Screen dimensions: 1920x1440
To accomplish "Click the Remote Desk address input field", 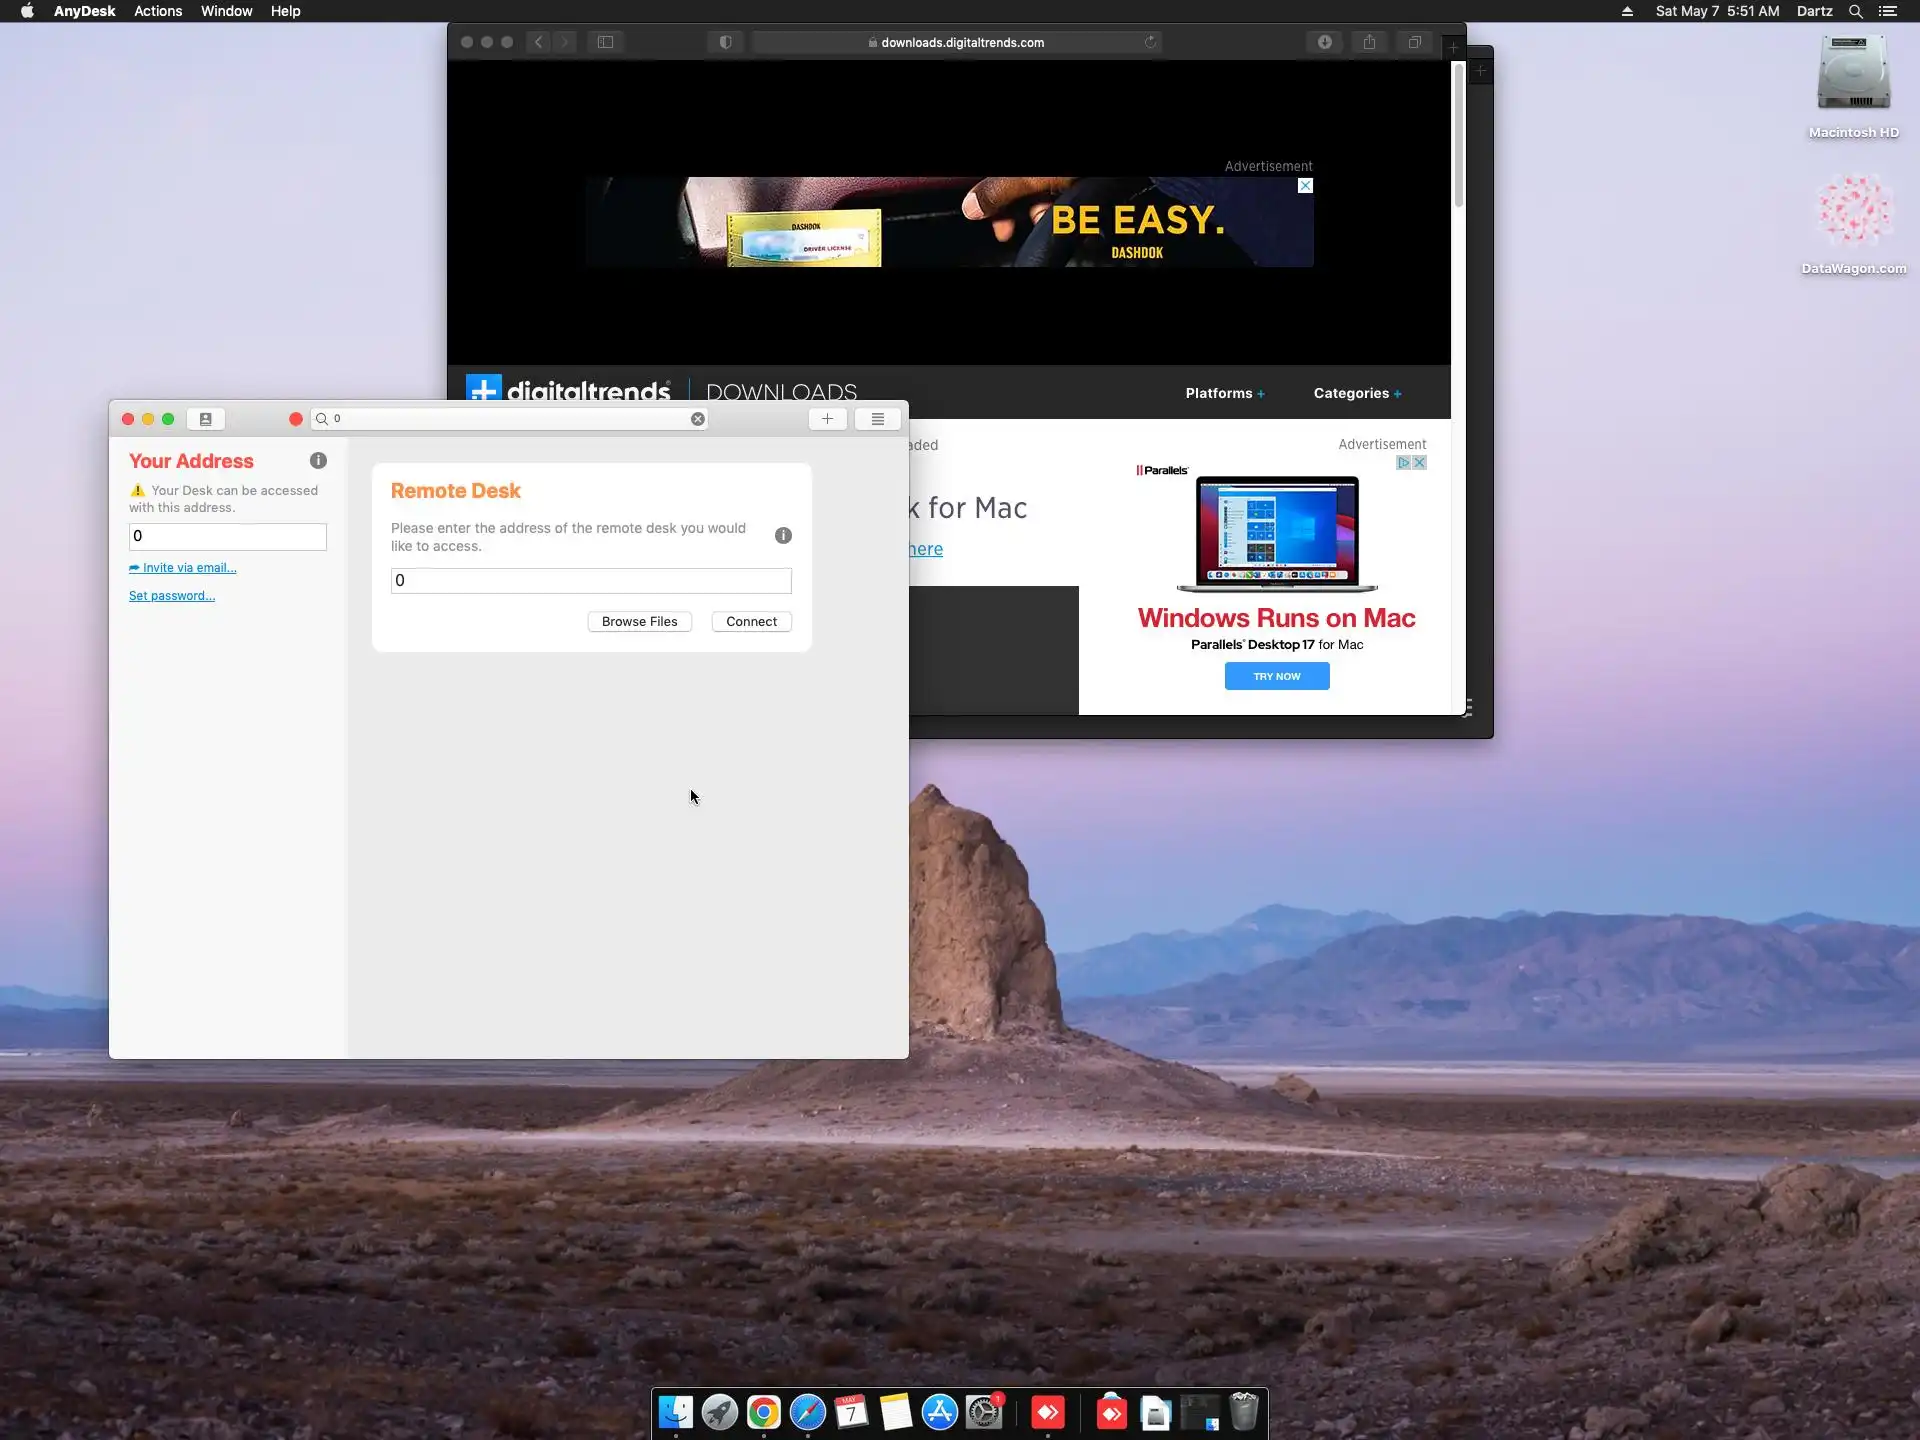I will (x=591, y=581).
